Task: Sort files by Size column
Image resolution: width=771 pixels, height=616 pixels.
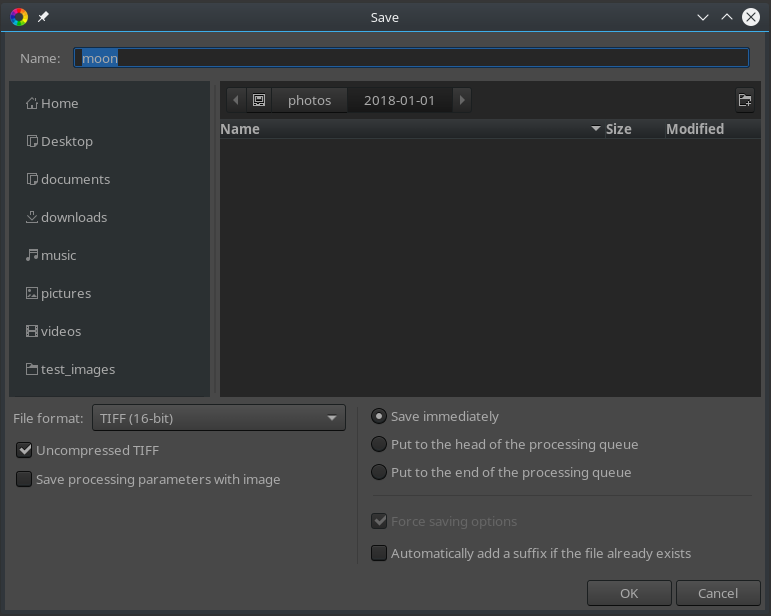Action: (618, 129)
